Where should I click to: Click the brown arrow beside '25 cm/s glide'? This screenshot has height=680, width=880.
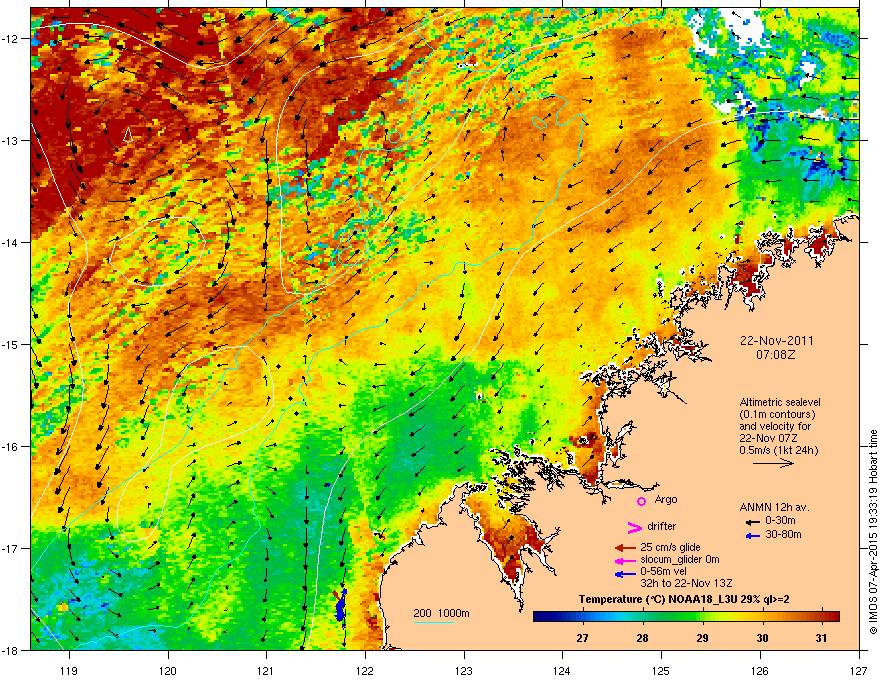click(x=625, y=548)
